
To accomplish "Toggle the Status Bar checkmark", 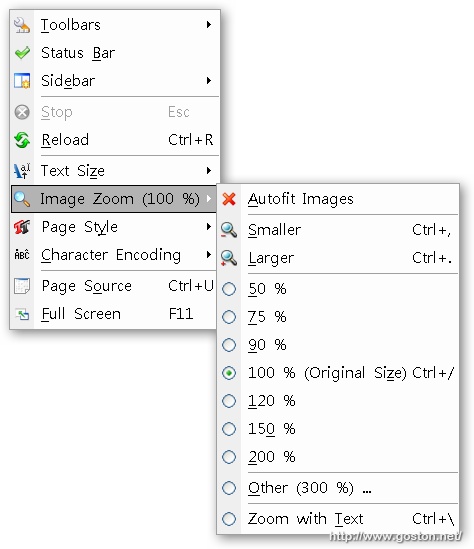I will pos(22,53).
